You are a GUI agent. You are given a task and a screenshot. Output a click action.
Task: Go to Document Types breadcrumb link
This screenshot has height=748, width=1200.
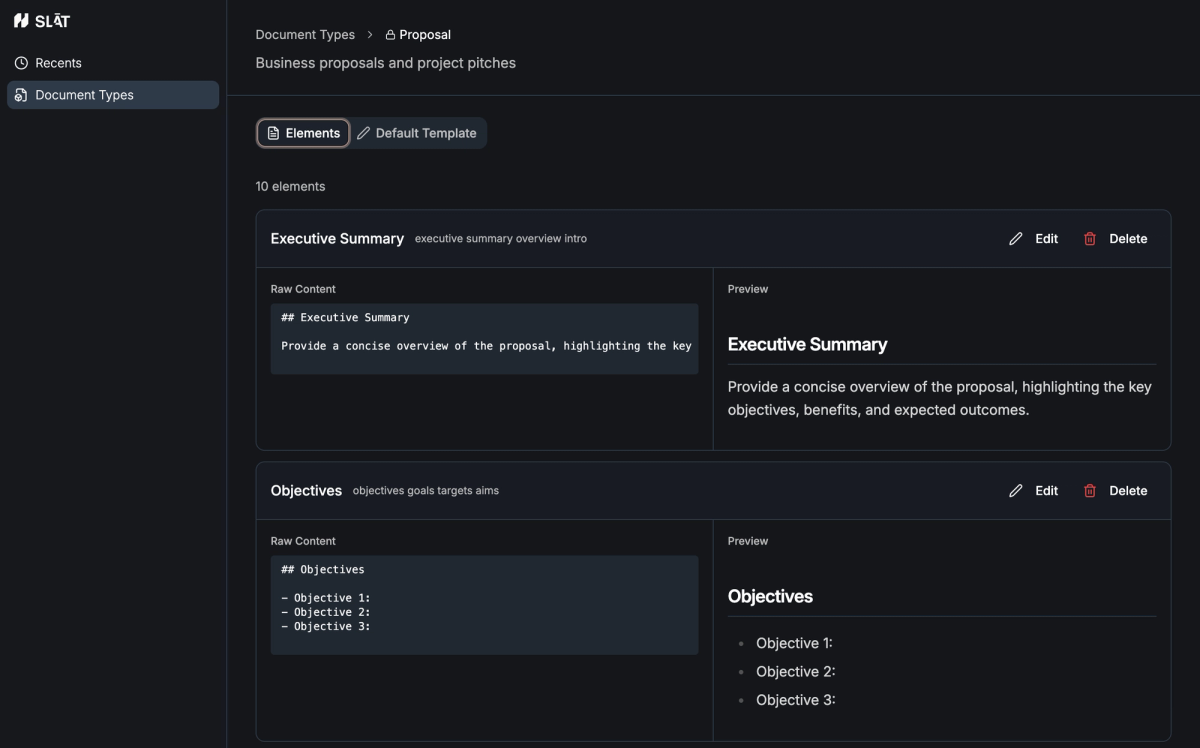[305, 35]
